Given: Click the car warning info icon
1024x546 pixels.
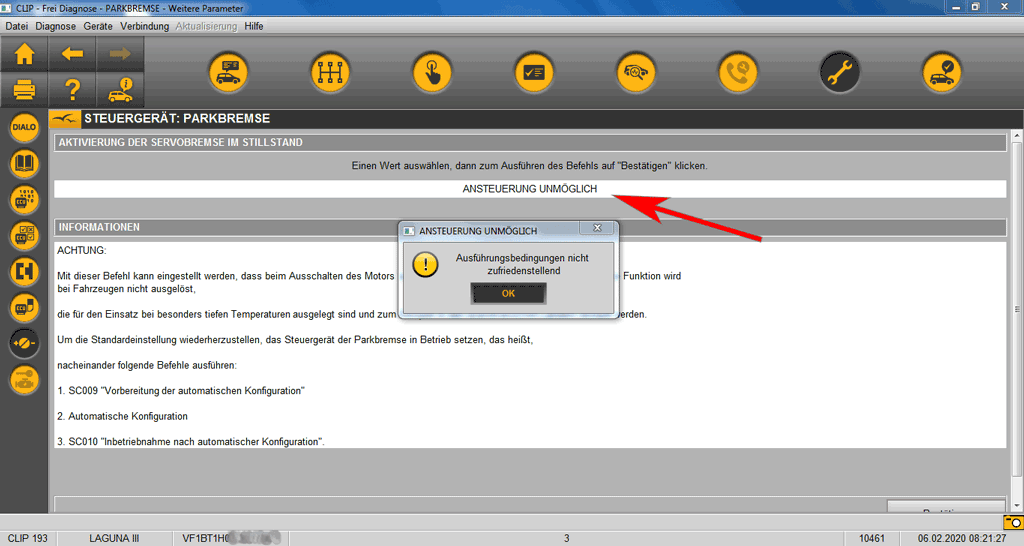Looking at the screenshot, I should pos(120,90).
